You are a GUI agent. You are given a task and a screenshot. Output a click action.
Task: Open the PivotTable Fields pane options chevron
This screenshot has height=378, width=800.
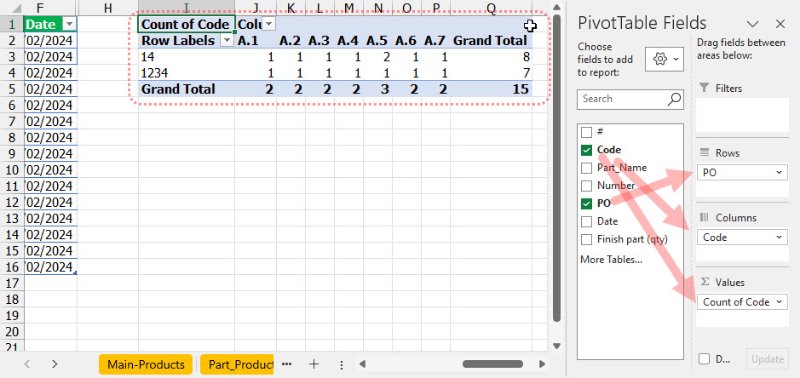coord(753,23)
